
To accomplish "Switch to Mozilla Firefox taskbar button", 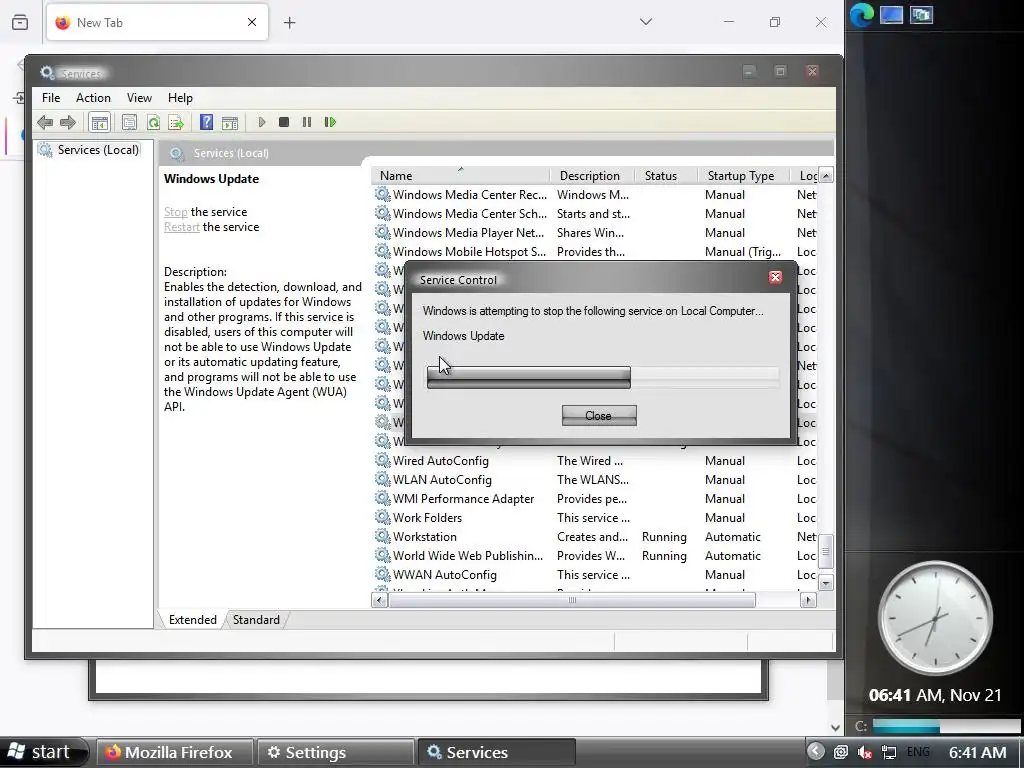I will 174,752.
